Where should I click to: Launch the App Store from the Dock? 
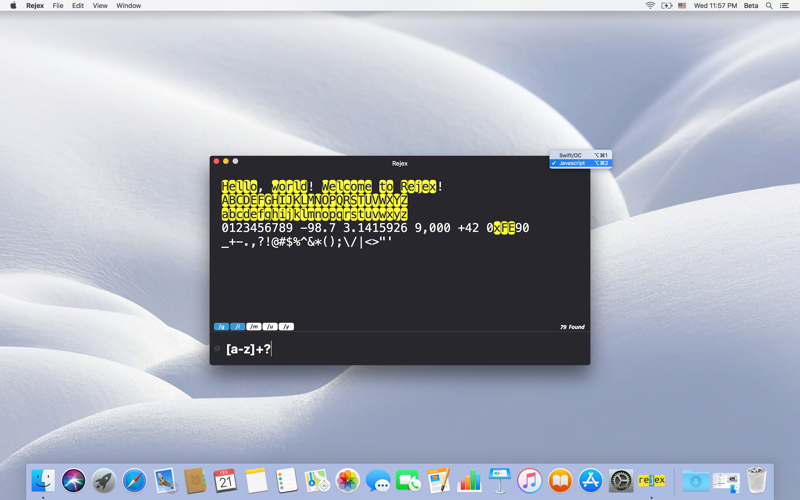coord(591,481)
